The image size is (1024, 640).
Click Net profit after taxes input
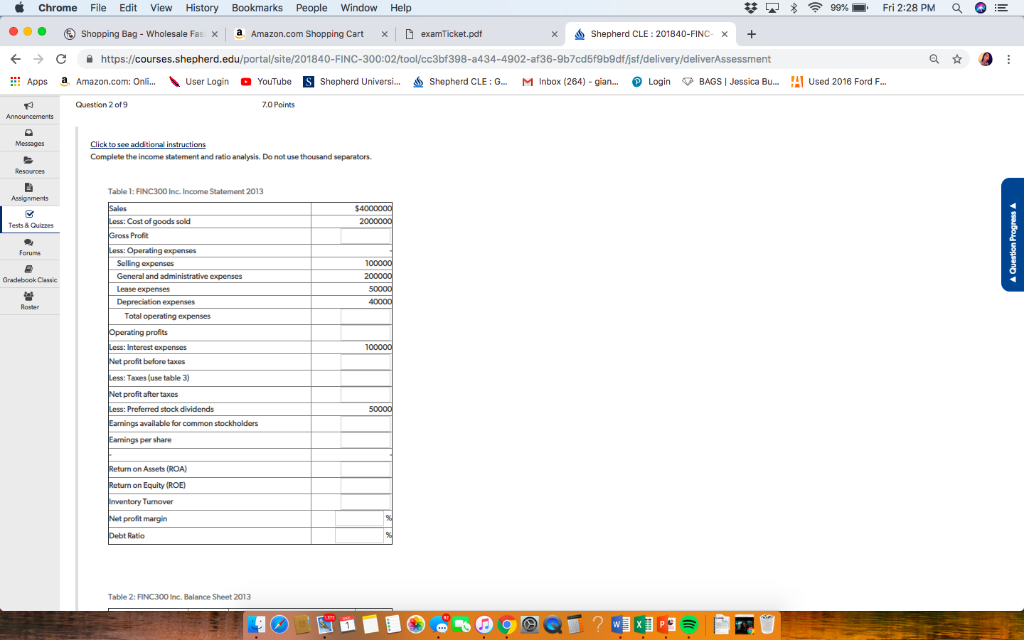(x=365, y=394)
